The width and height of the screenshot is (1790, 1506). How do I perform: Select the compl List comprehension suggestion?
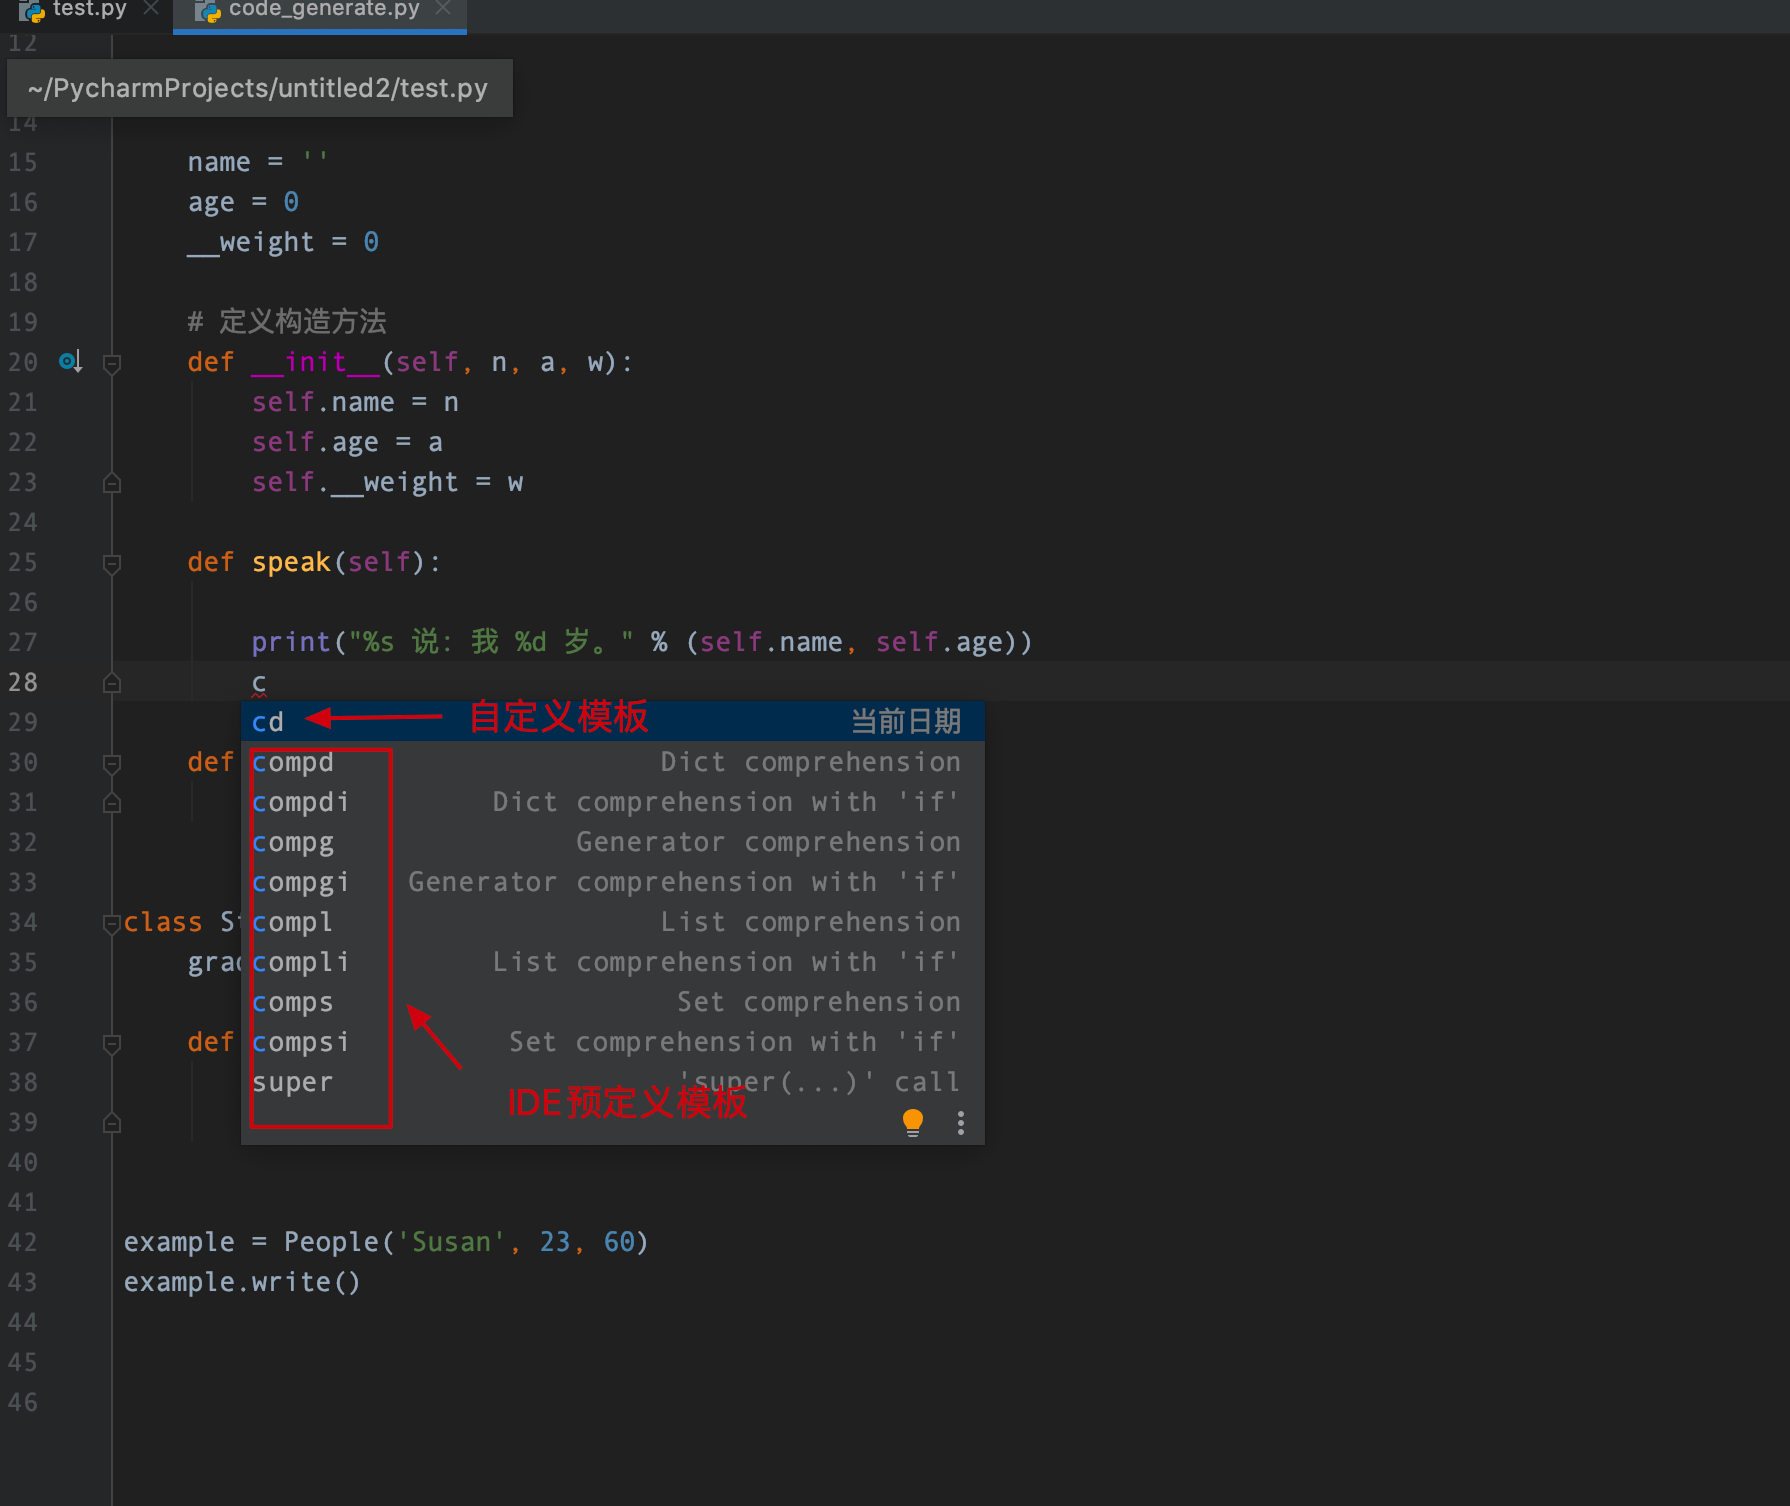pos(613,922)
